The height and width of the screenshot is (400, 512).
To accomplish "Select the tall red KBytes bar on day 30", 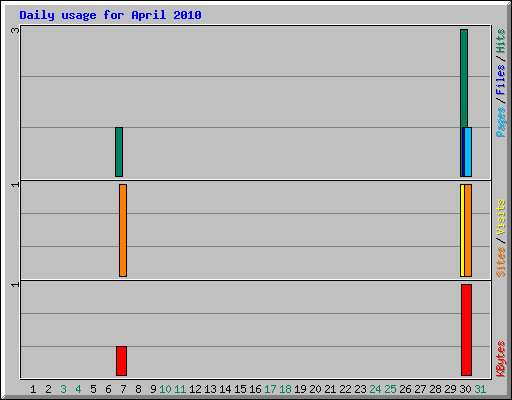I will [466, 330].
